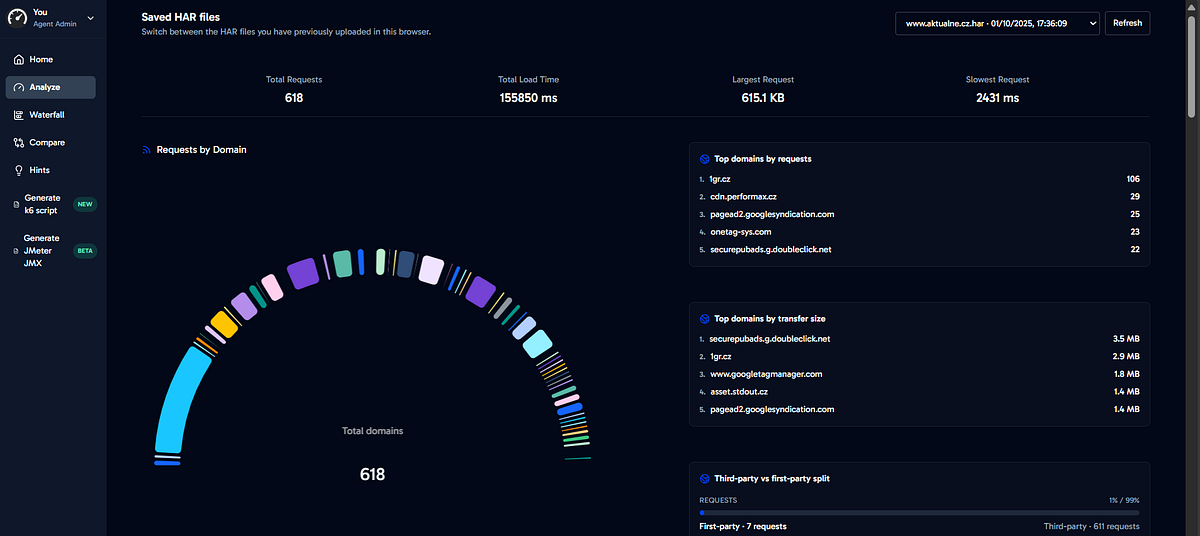Screen dimensions: 1200x536
Task: Click the Generate JMeter JMX file icon
Action: tap(16, 250)
